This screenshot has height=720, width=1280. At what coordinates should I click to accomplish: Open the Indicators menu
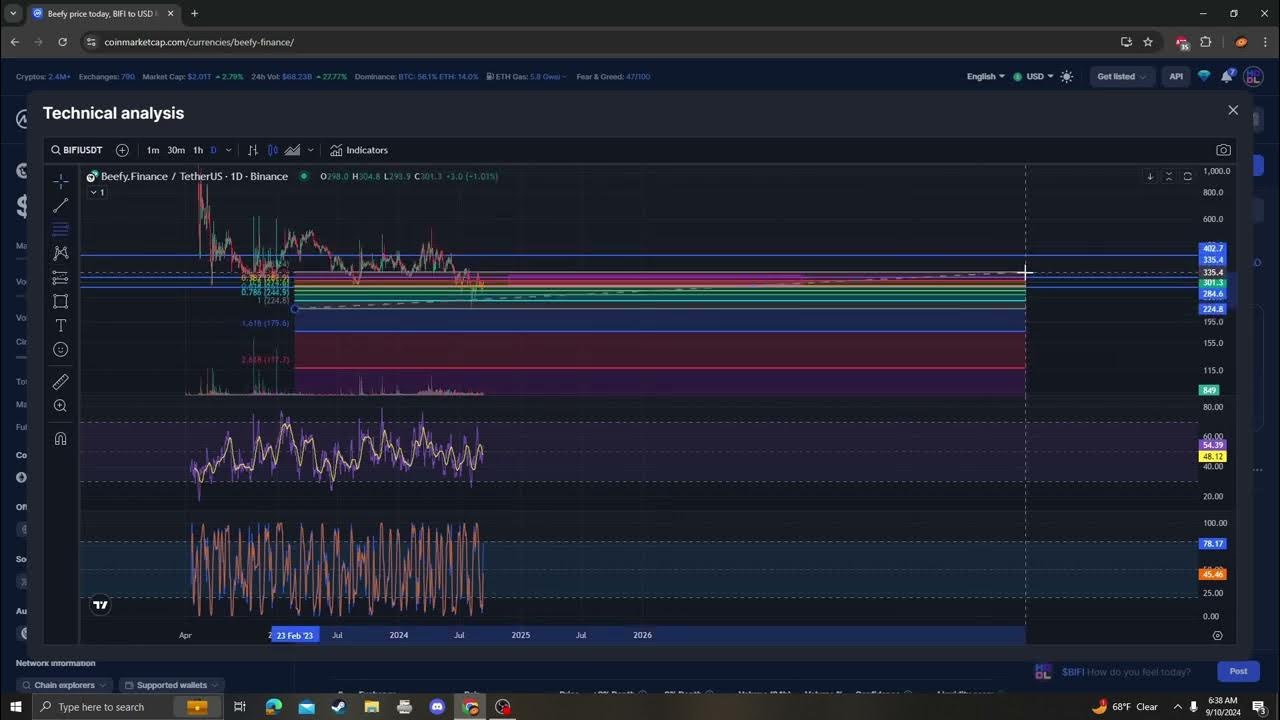point(359,150)
